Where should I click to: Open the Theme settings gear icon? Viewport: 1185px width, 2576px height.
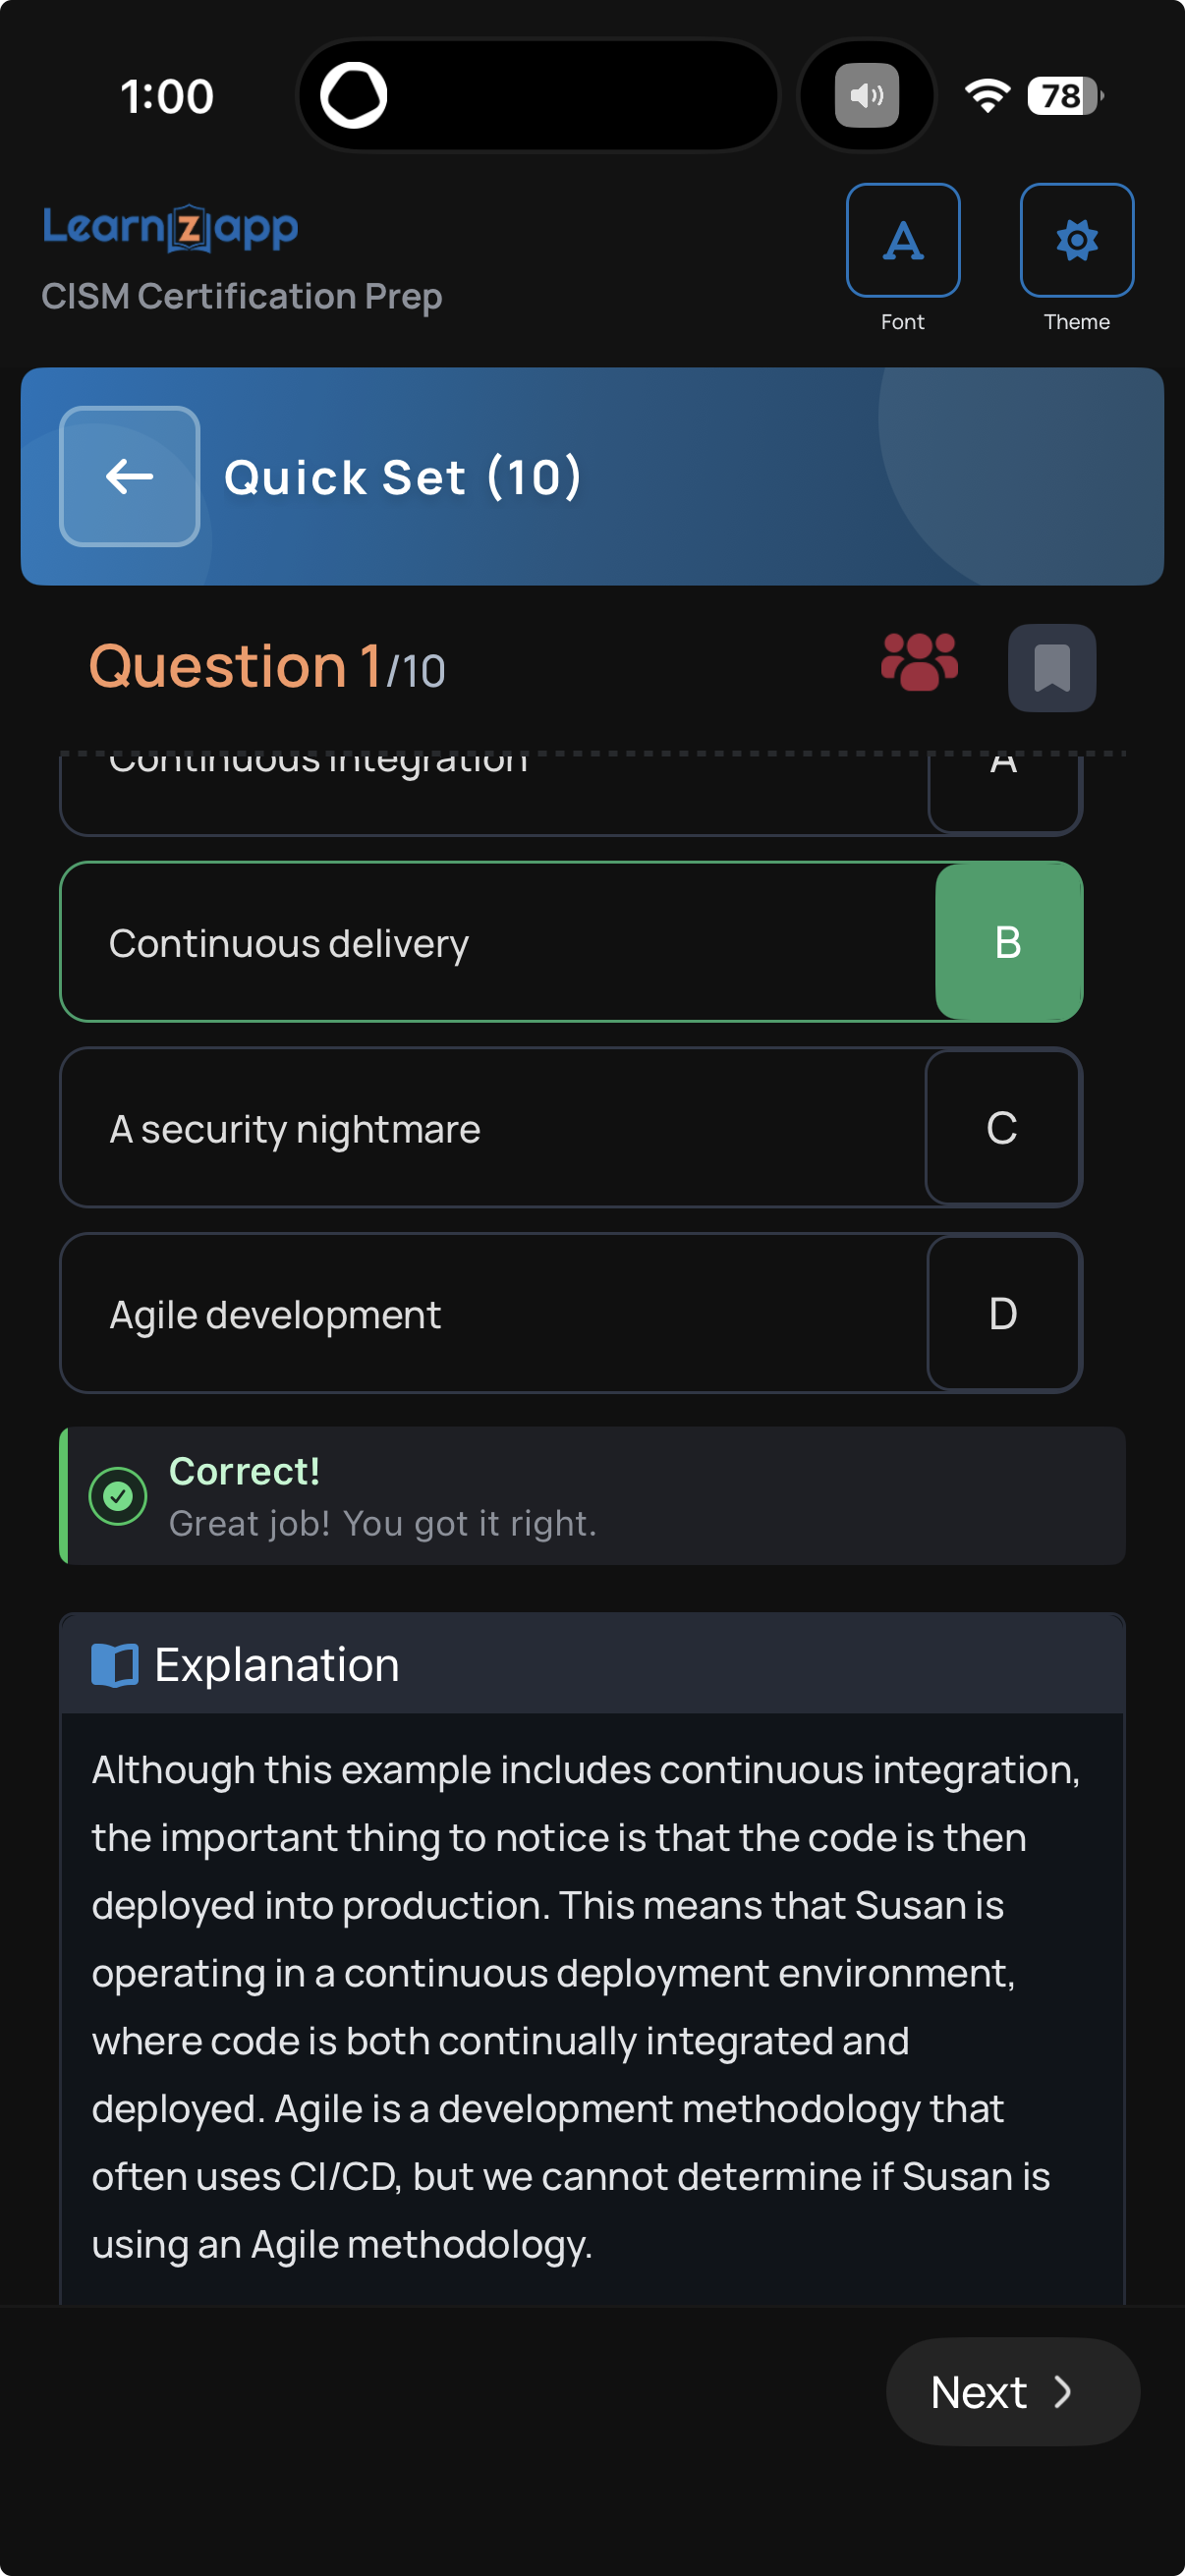pos(1076,240)
